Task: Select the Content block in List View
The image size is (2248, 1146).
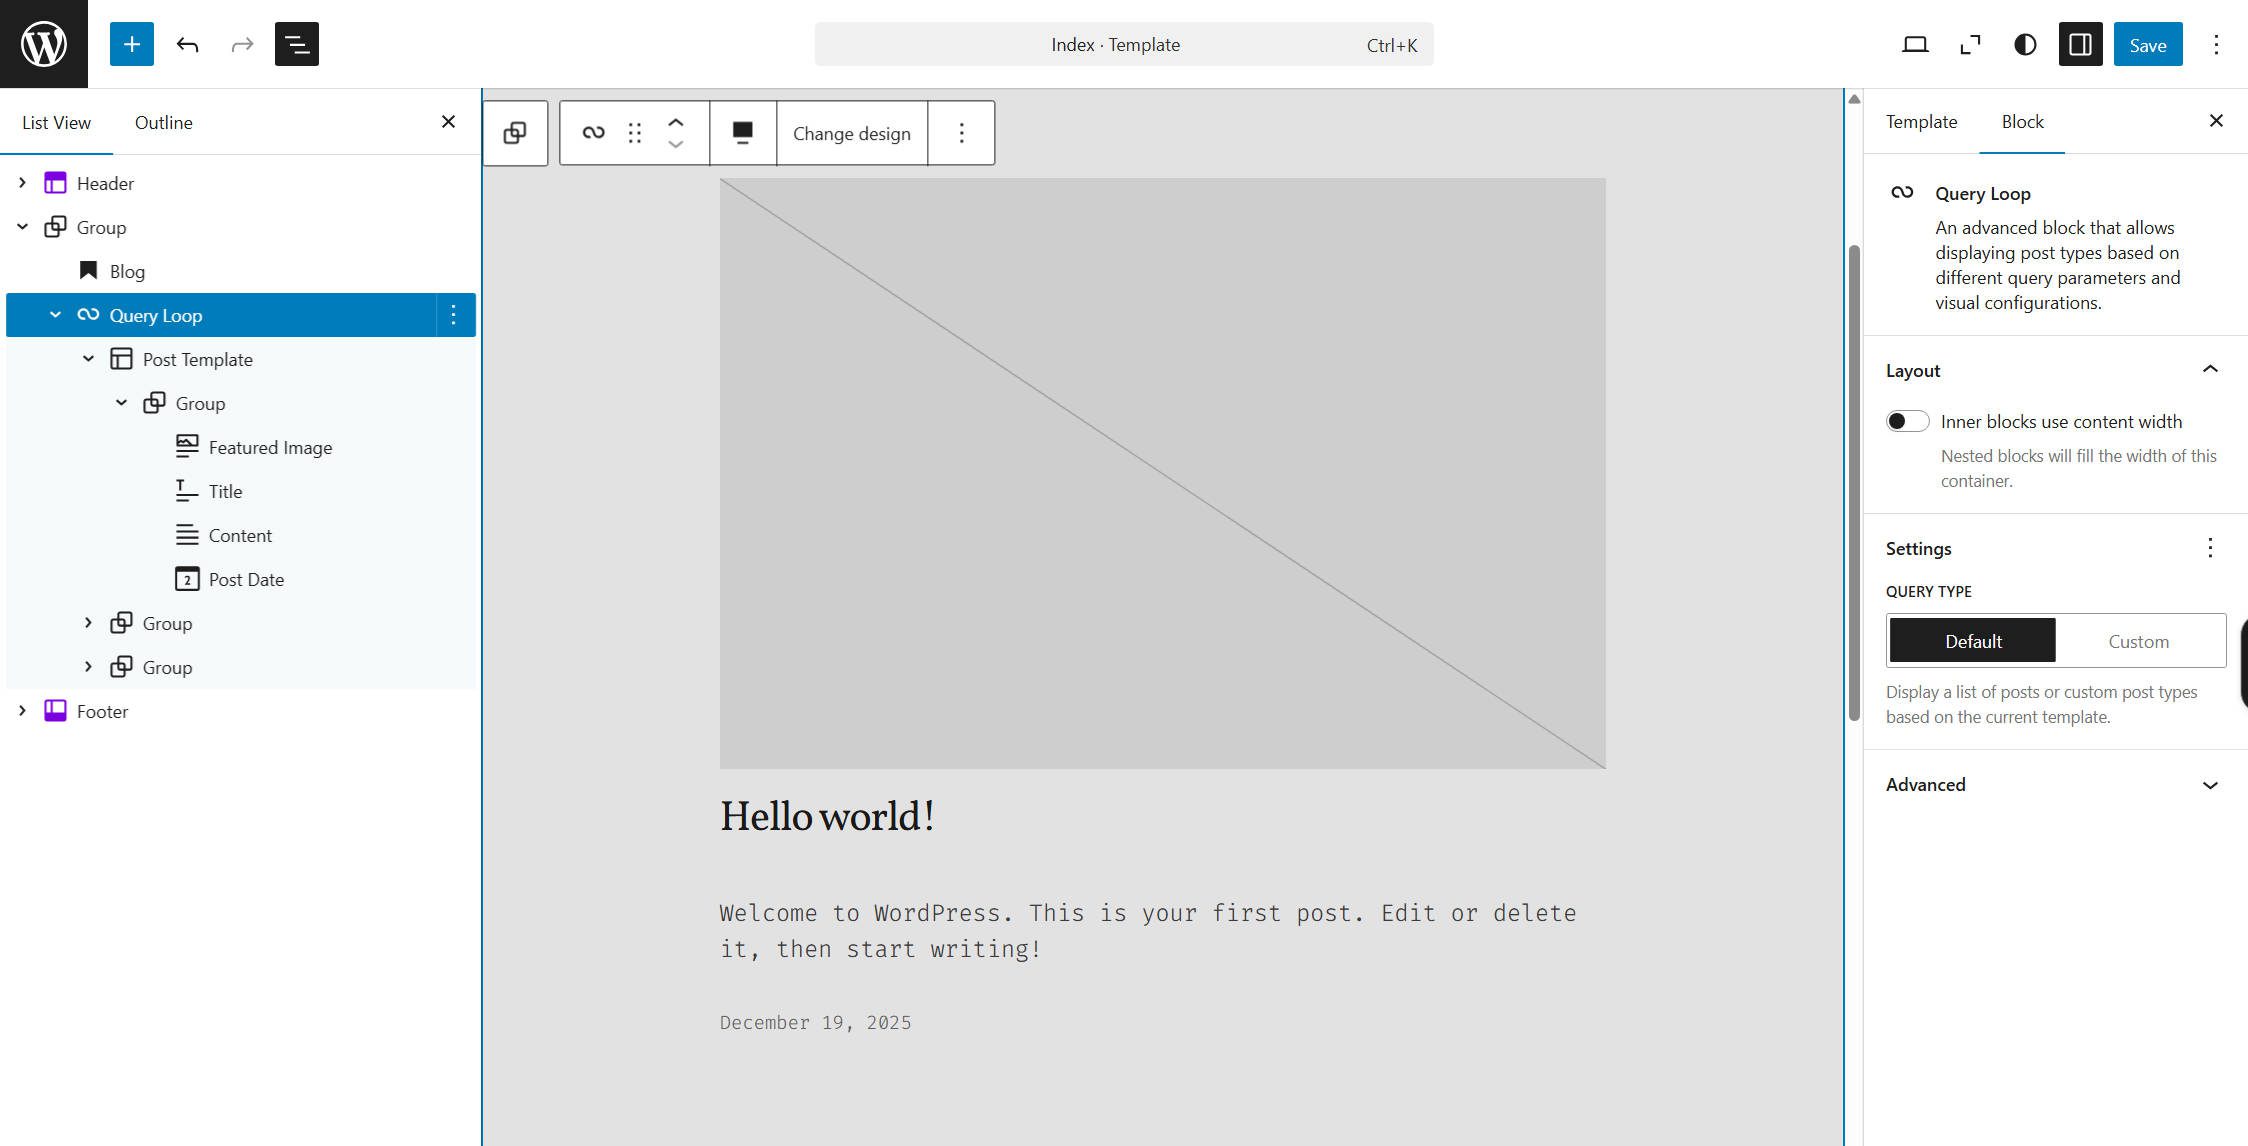Action: point(240,535)
